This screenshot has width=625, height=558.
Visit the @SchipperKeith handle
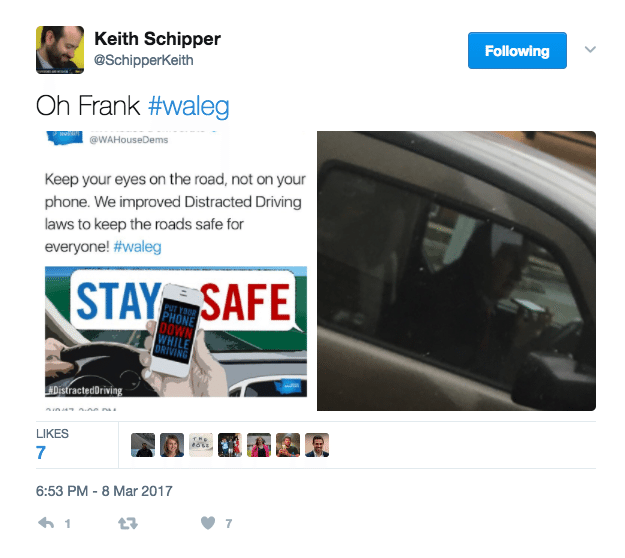143,60
